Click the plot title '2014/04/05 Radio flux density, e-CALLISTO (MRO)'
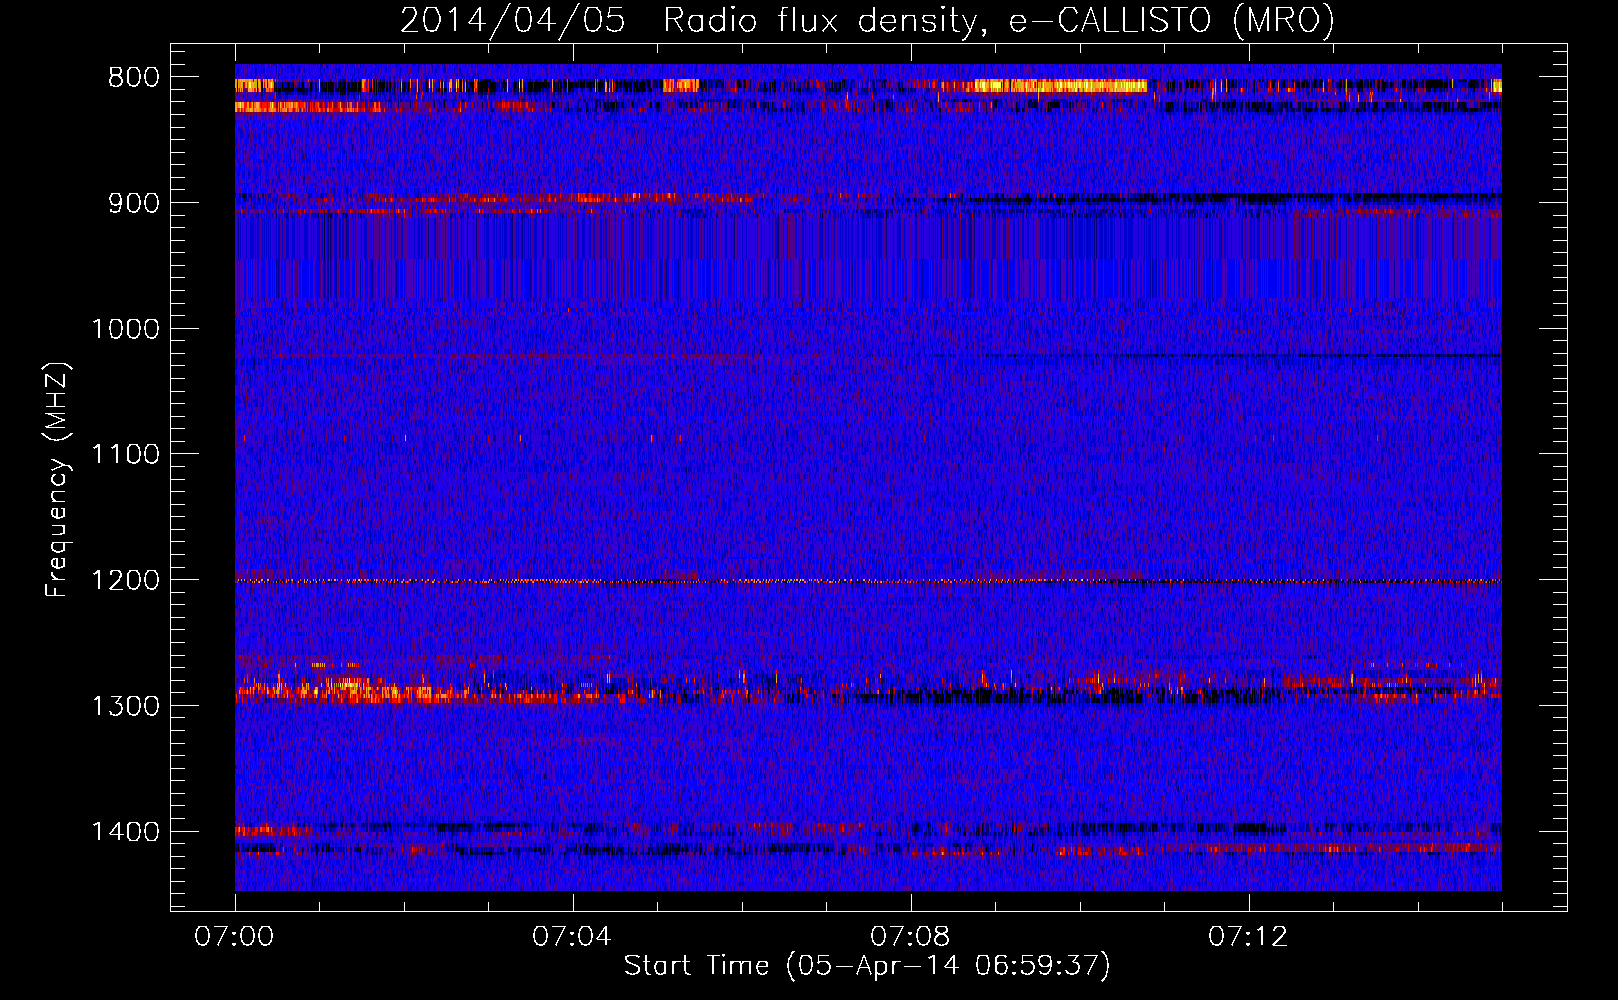This screenshot has width=1618, height=1000. pos(867,20)
